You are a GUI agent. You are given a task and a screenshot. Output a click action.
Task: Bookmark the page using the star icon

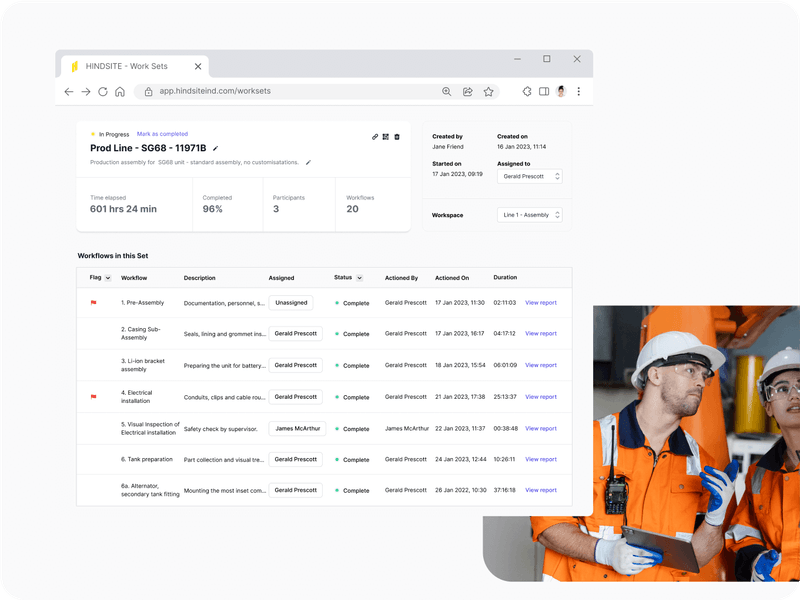489,91
